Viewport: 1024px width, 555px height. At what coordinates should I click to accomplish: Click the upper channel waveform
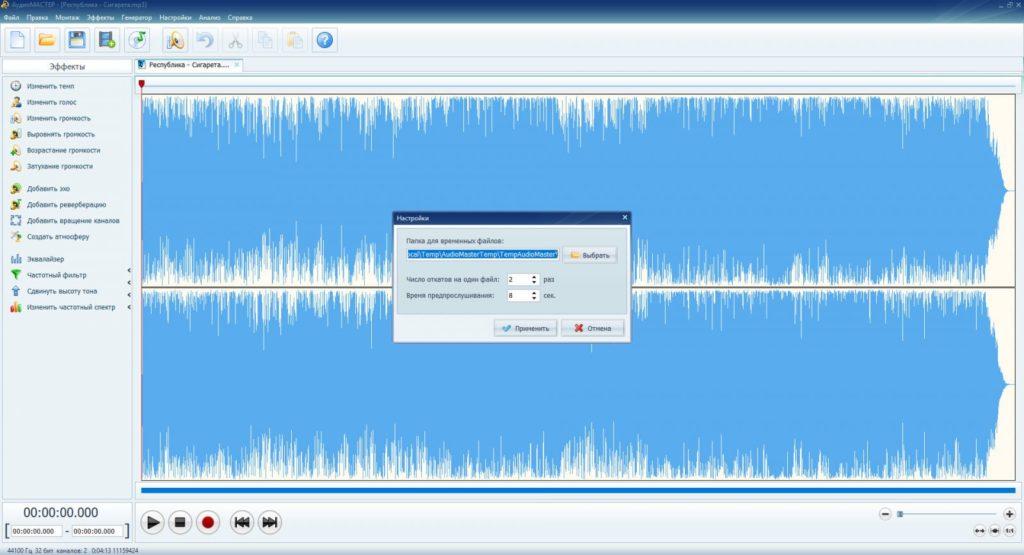coord(578,191)
